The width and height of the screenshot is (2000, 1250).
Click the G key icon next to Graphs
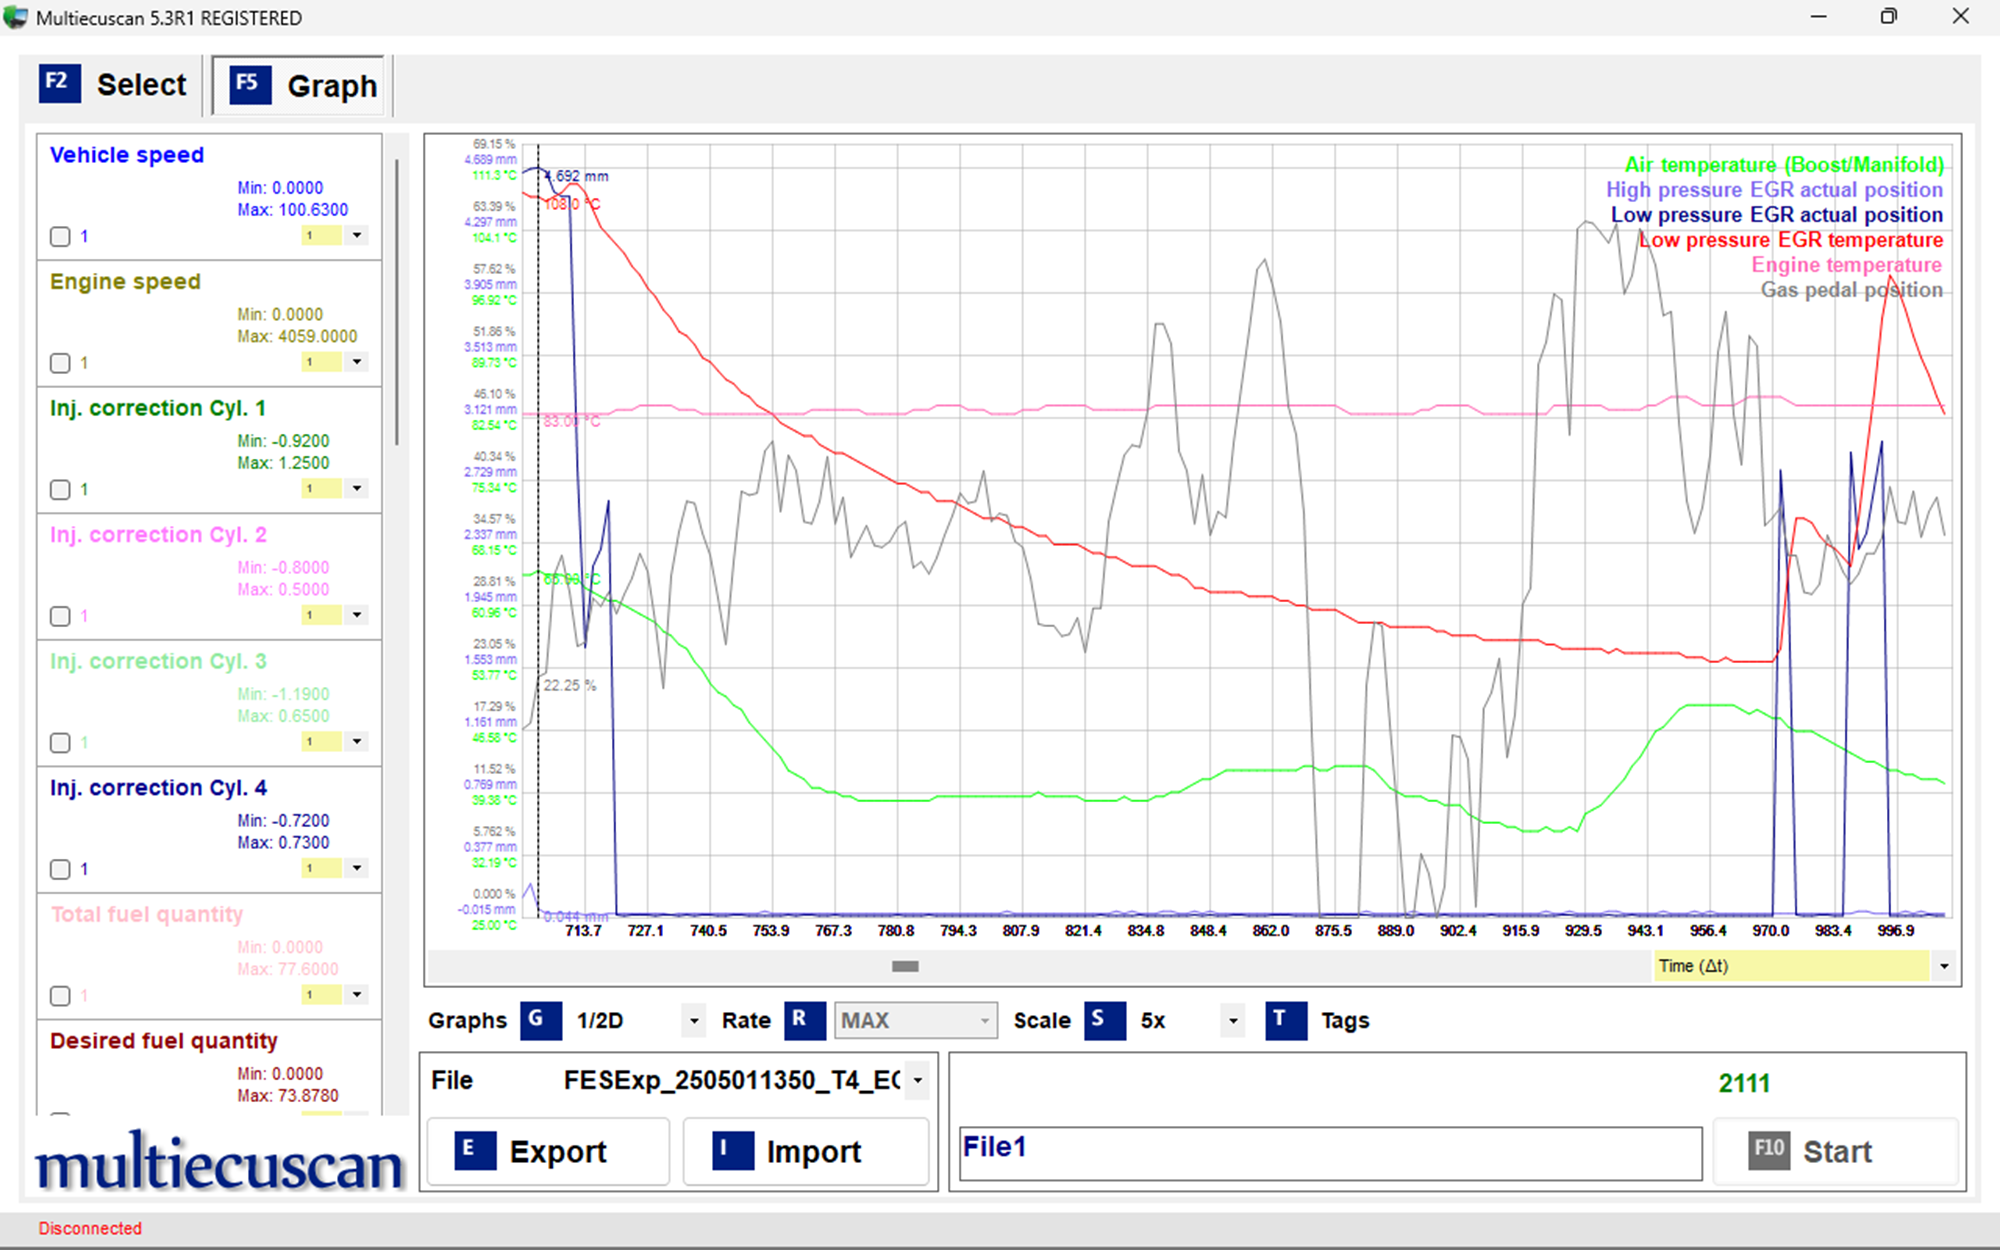[x=540, y=1020]
